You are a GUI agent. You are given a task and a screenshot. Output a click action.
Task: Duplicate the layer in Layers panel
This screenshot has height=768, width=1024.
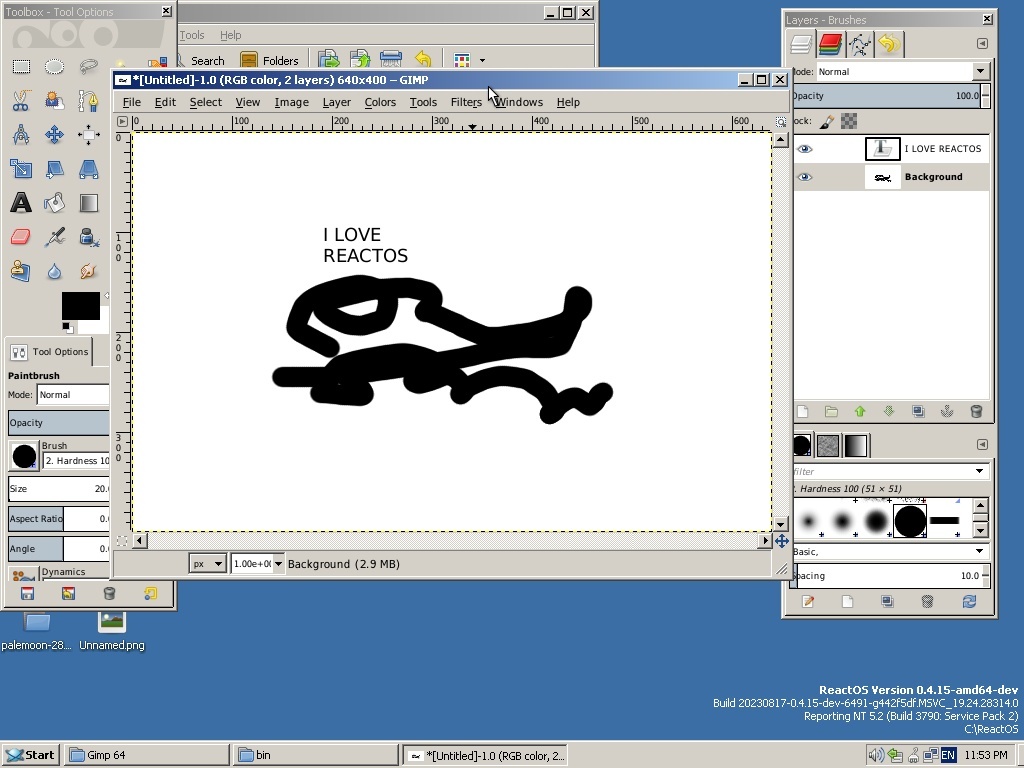coord(918,411)
